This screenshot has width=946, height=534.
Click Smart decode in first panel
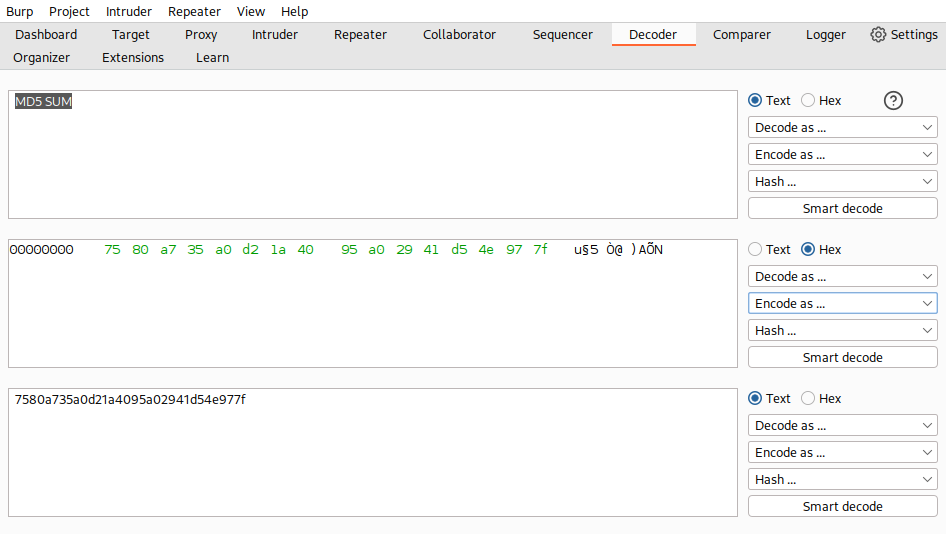842,208
